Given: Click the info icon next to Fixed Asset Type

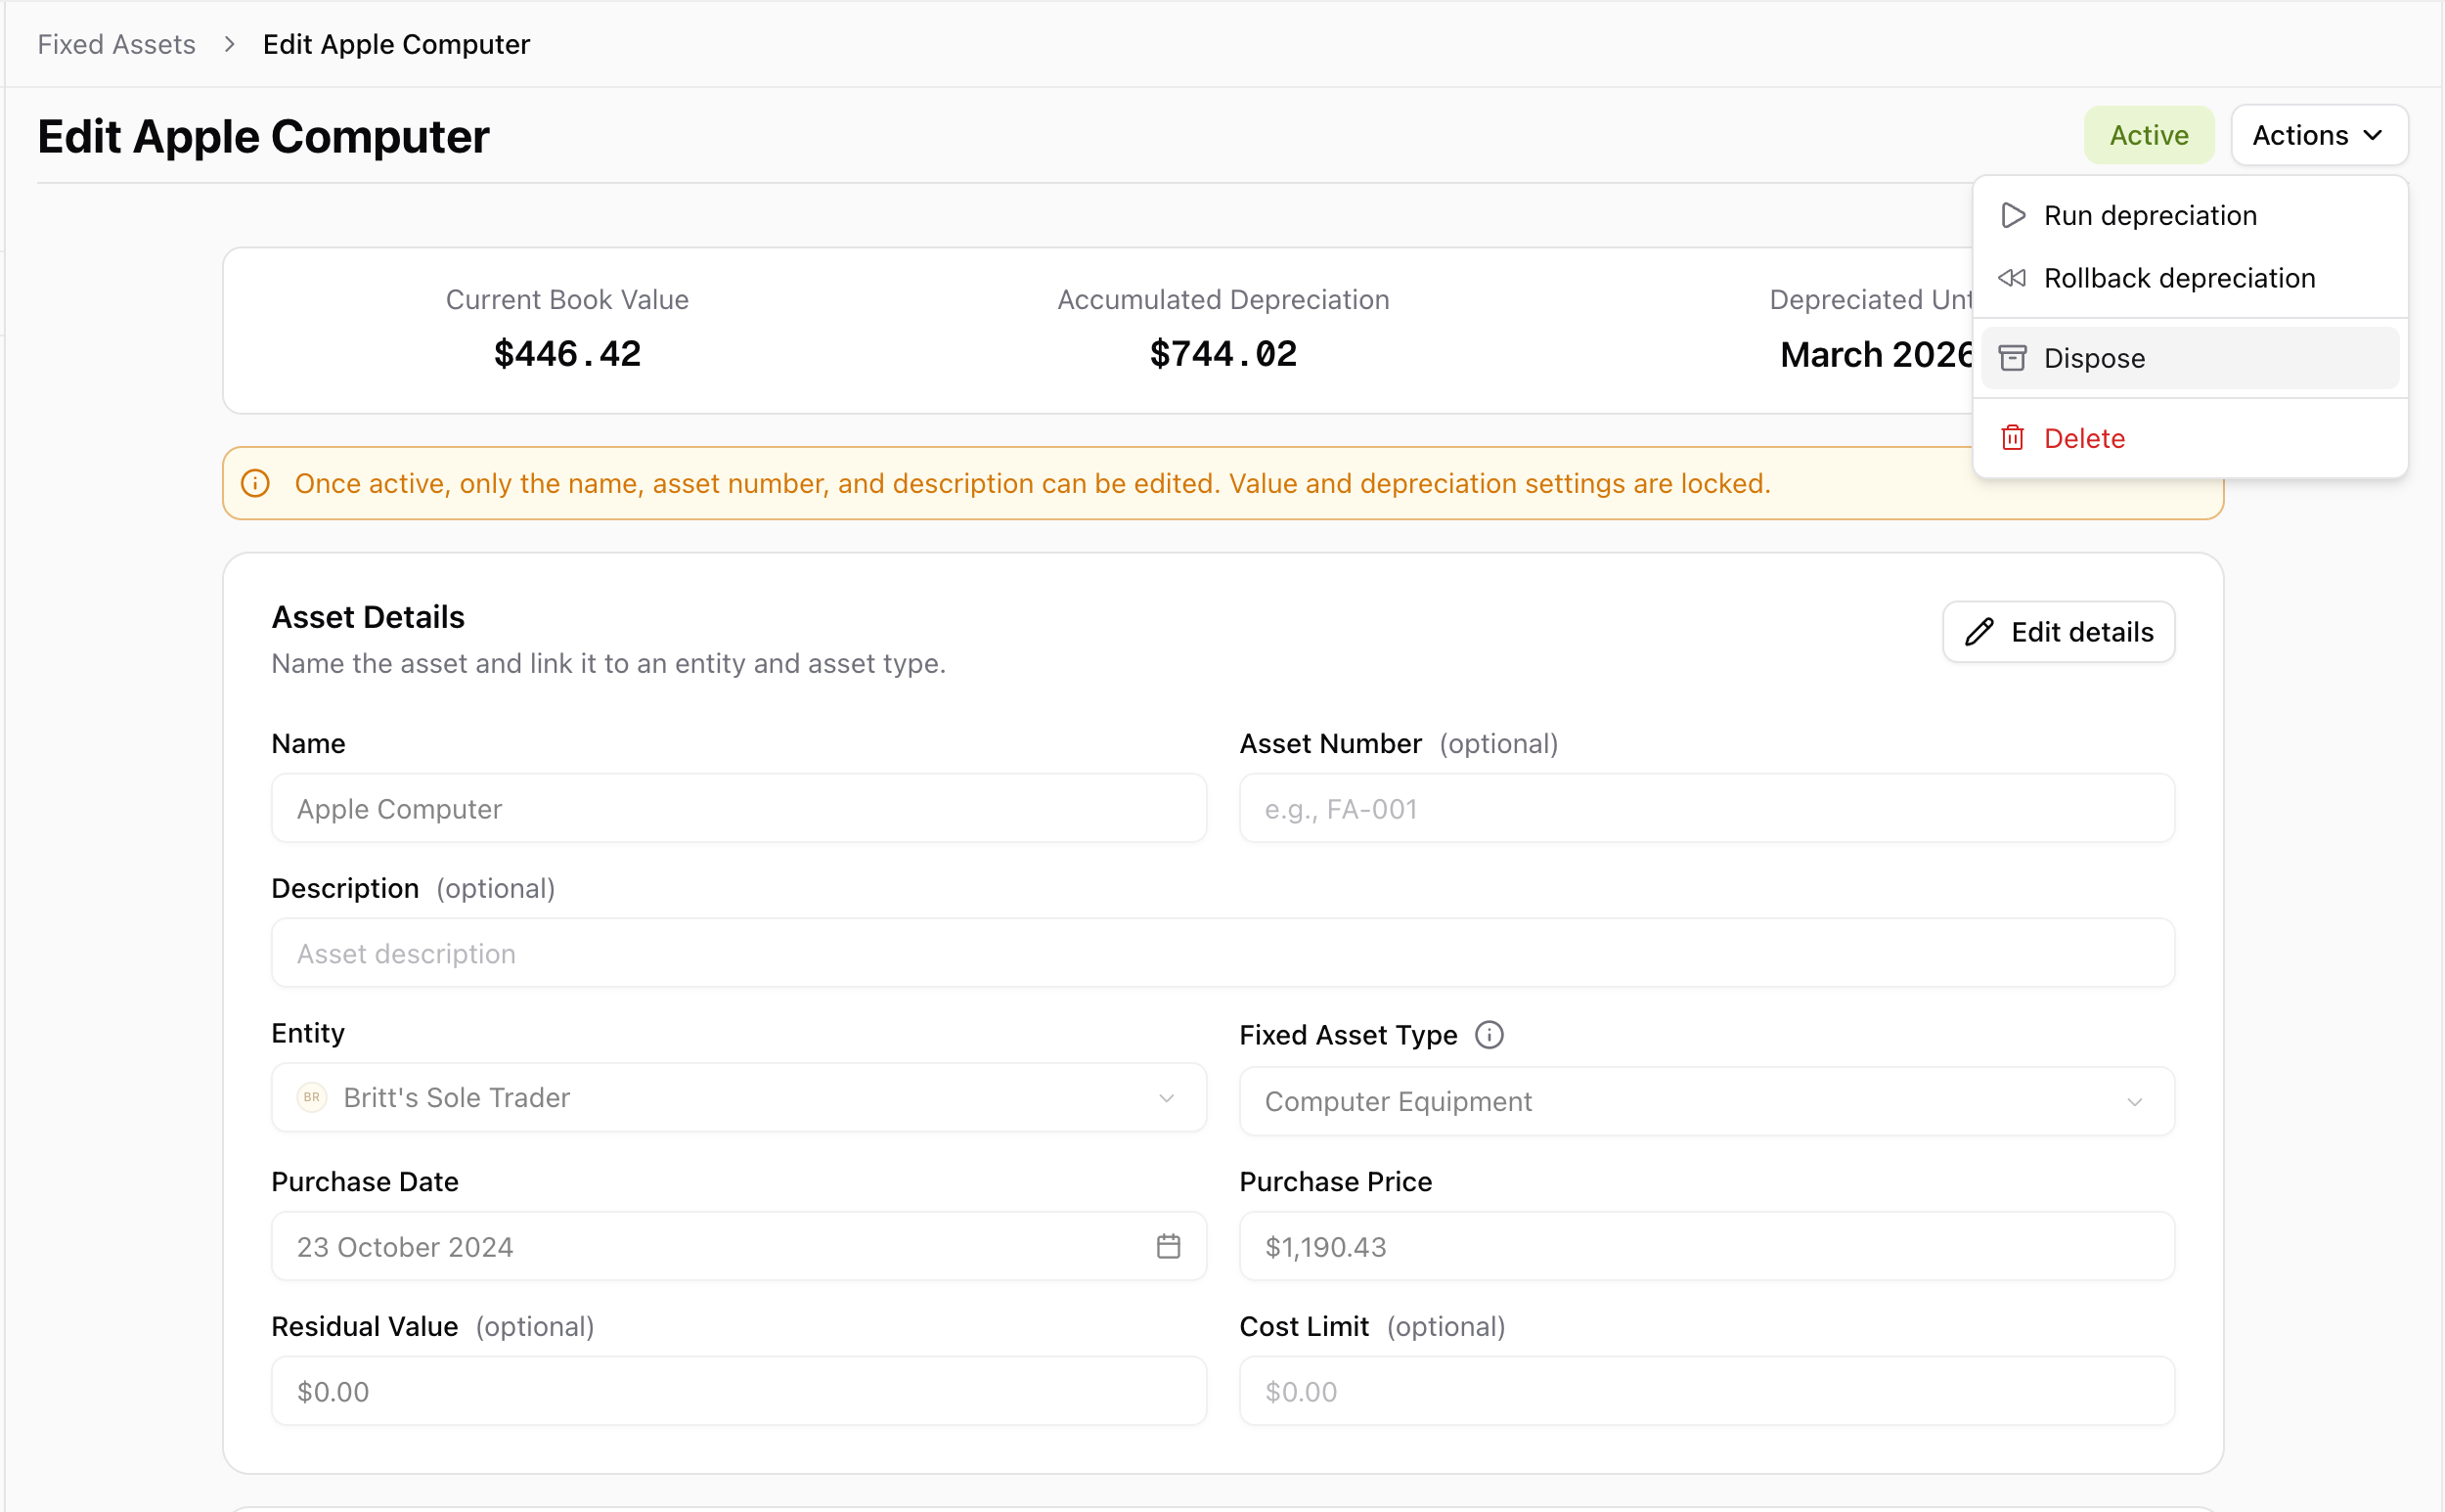Looking at the screenshot, I should (1489, 1035).
